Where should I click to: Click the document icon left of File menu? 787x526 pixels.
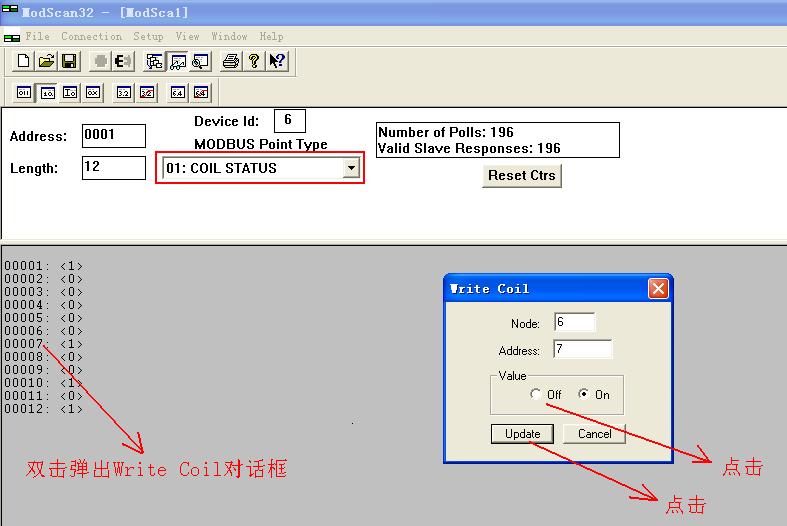pyautogui.click(x=12, y=38)
